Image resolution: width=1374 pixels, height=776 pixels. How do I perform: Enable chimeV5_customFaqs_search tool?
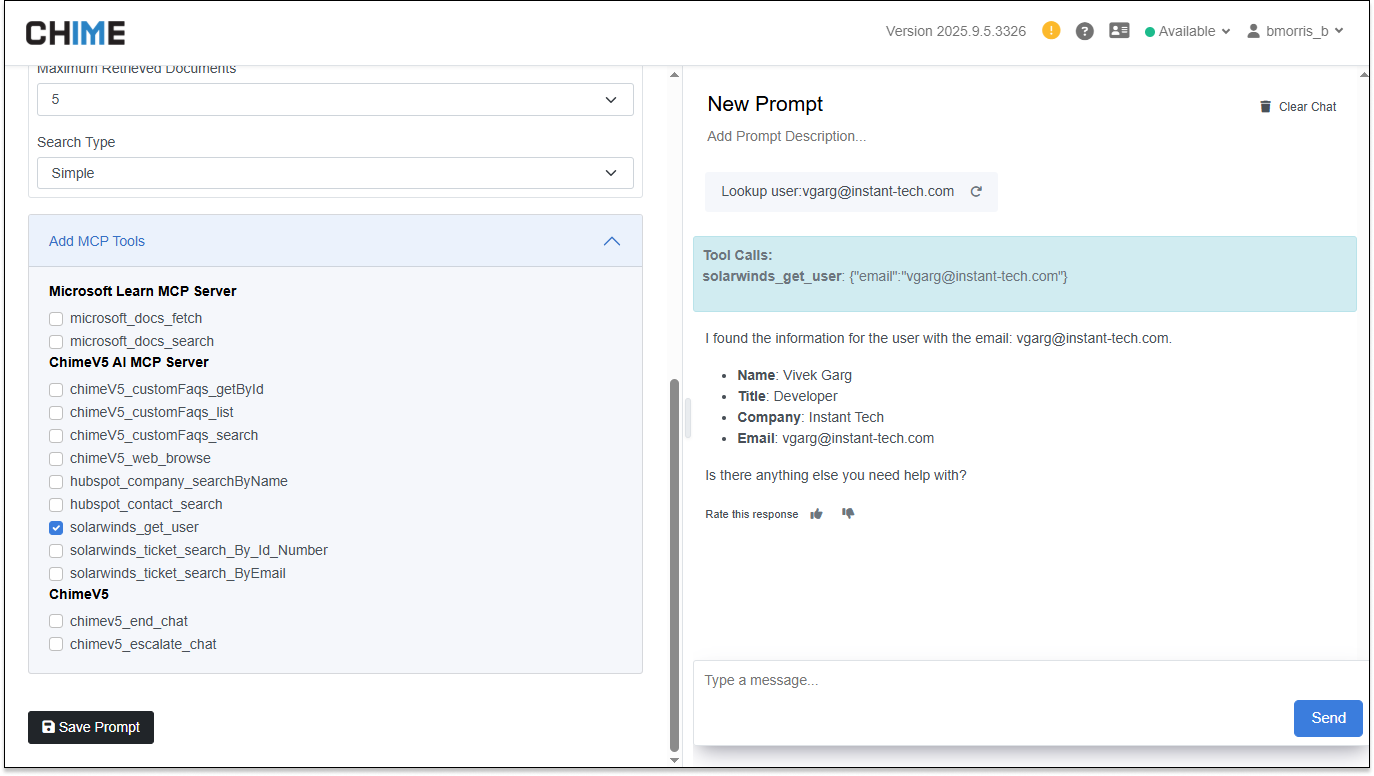click(x=56, y=435)
